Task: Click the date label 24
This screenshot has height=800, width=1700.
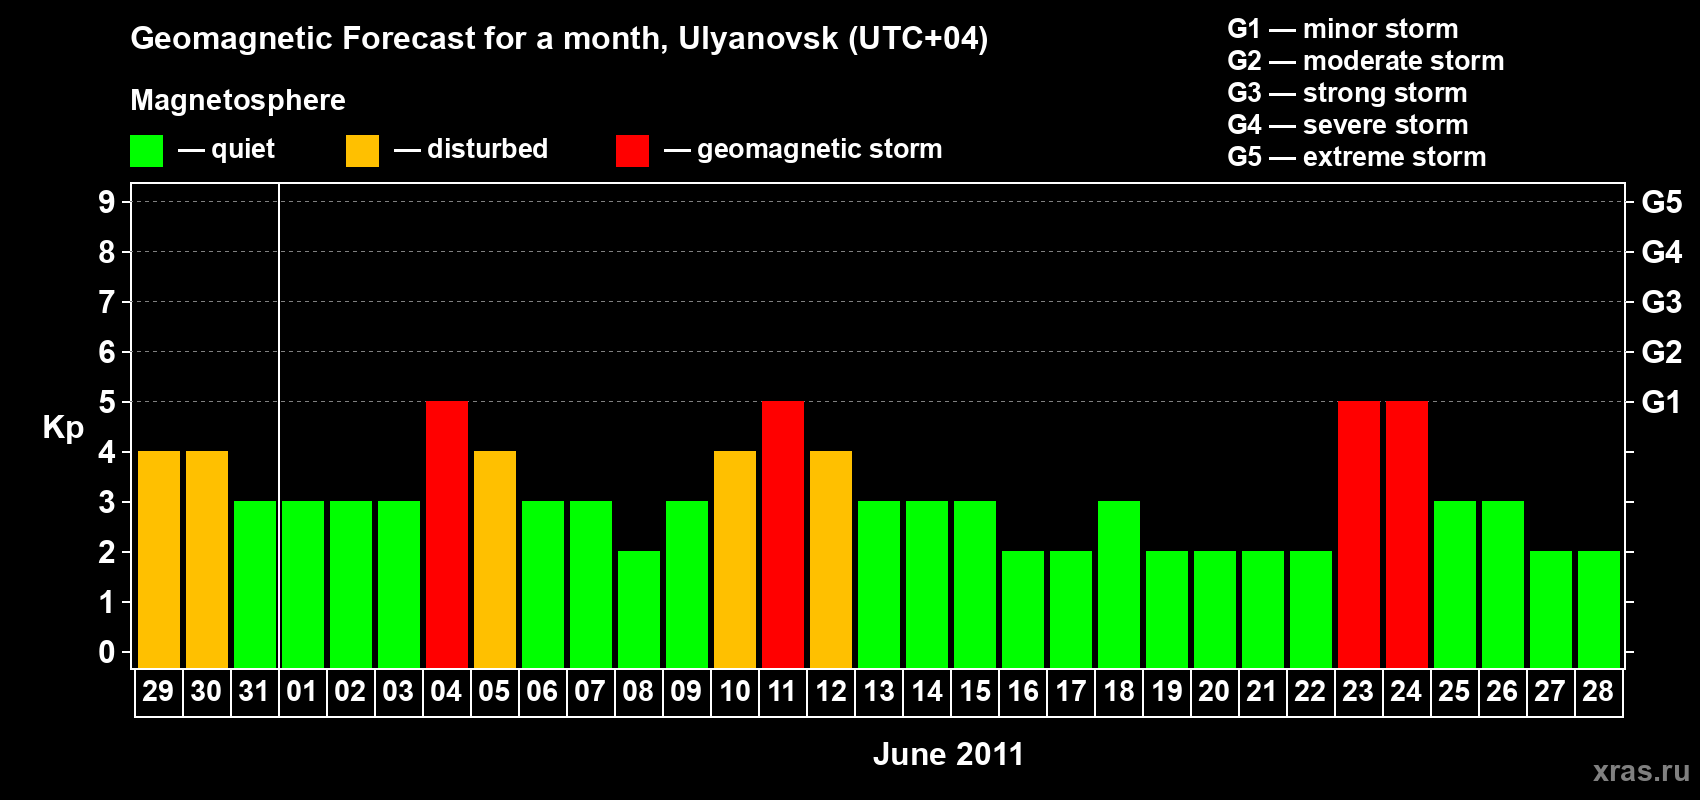Action: point(1406,691)
